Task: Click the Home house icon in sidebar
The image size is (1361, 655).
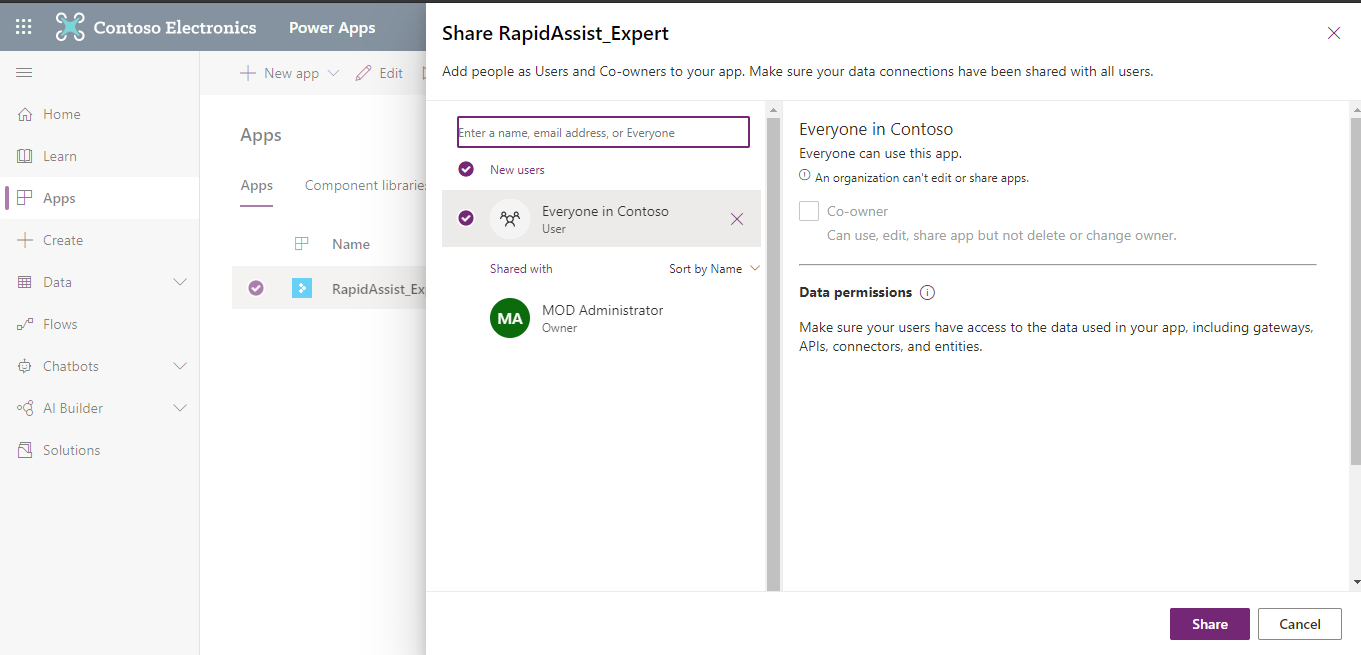Action: tap(25, 114)
